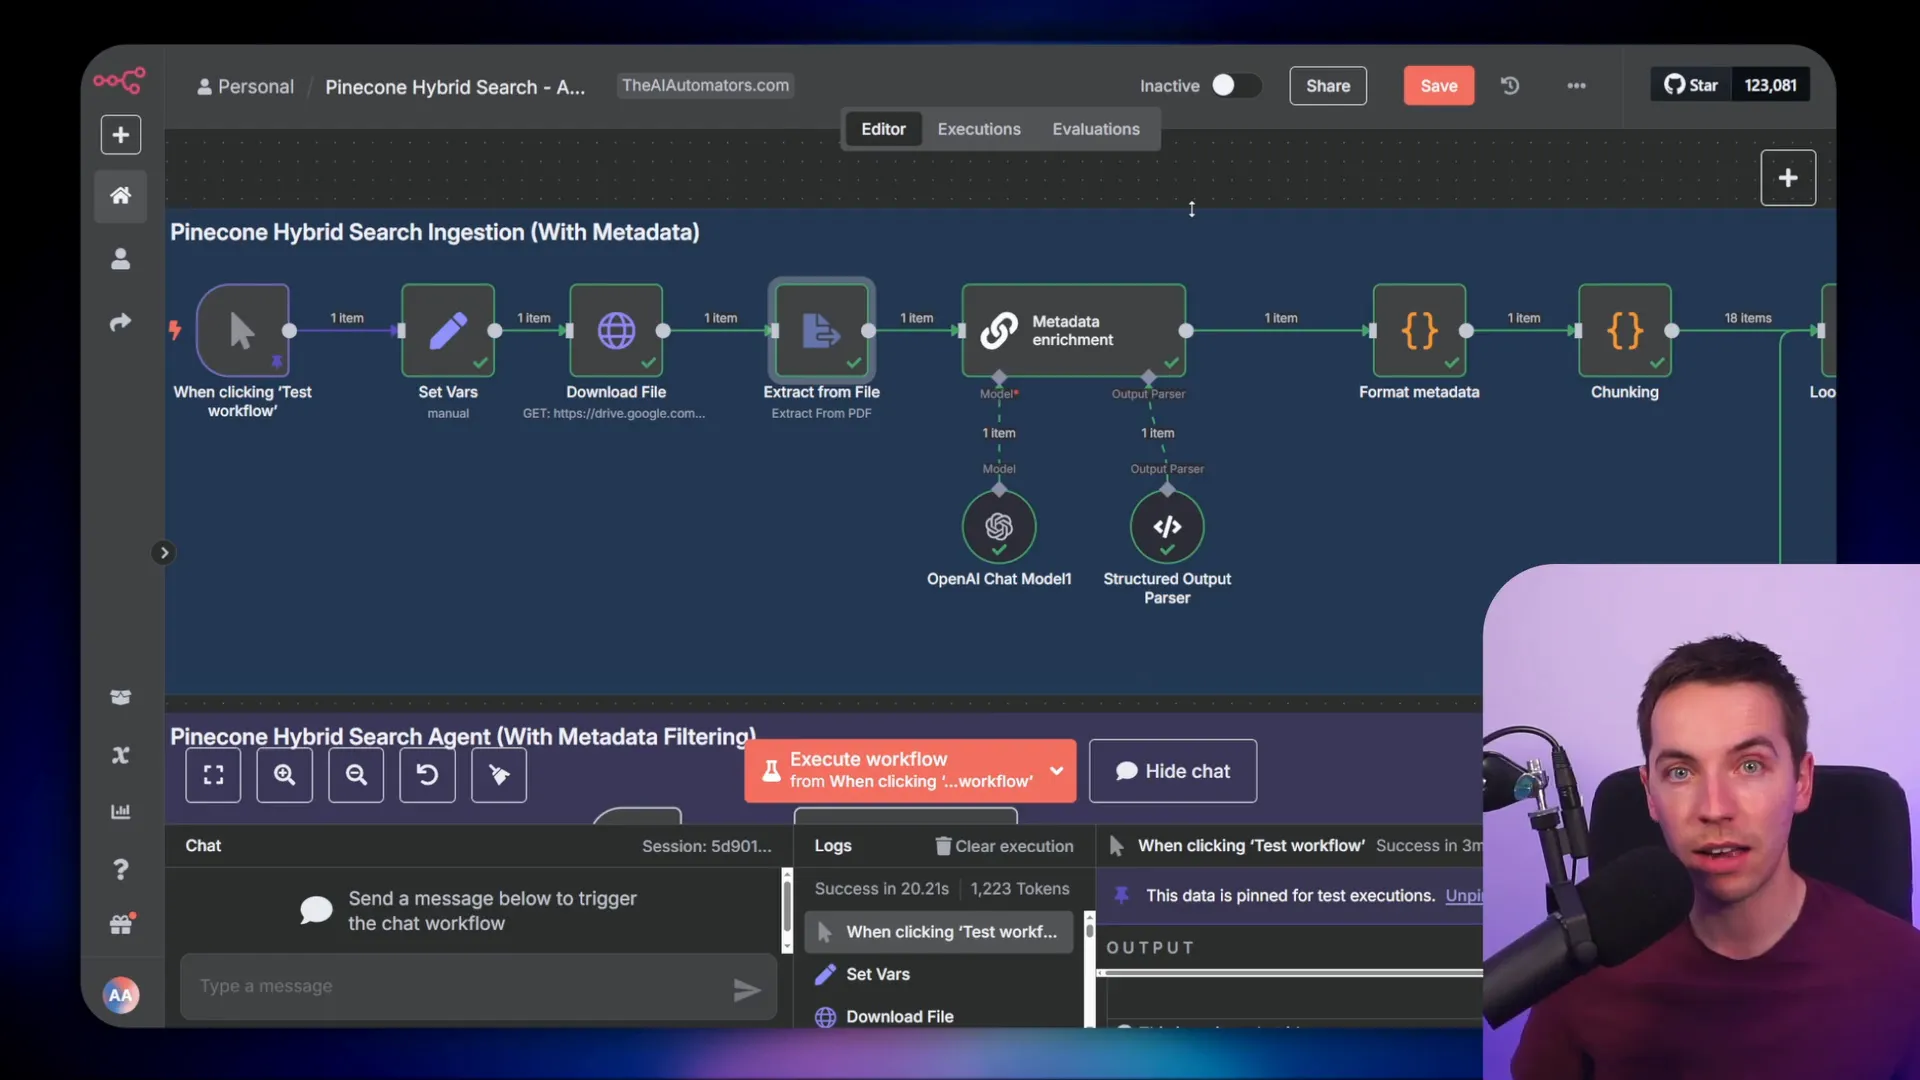Image resolution: width=1920 pixels, height=1080 pixels.
Task: Click the Personal breadcrumb link
Action: pyautogui.click(x=245, y=87)
